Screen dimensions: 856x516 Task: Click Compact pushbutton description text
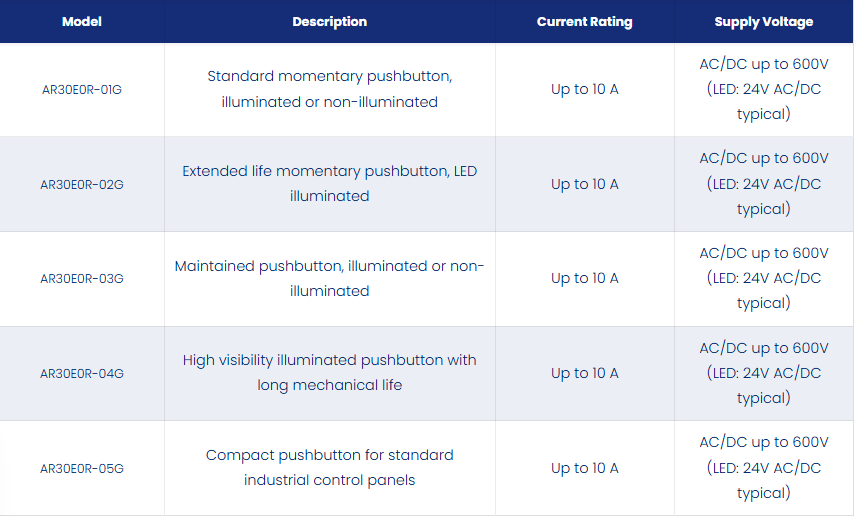point(330,468)
